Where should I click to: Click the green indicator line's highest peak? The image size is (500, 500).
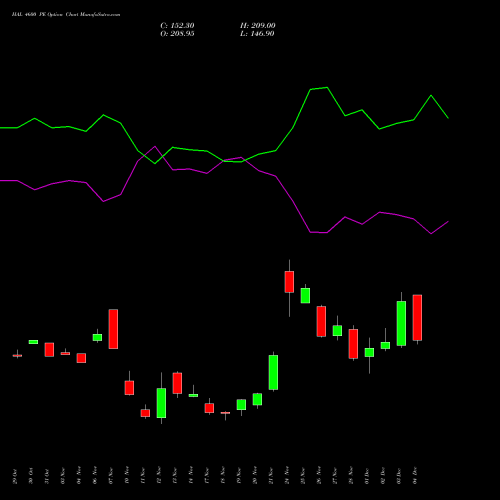point(327,88)
